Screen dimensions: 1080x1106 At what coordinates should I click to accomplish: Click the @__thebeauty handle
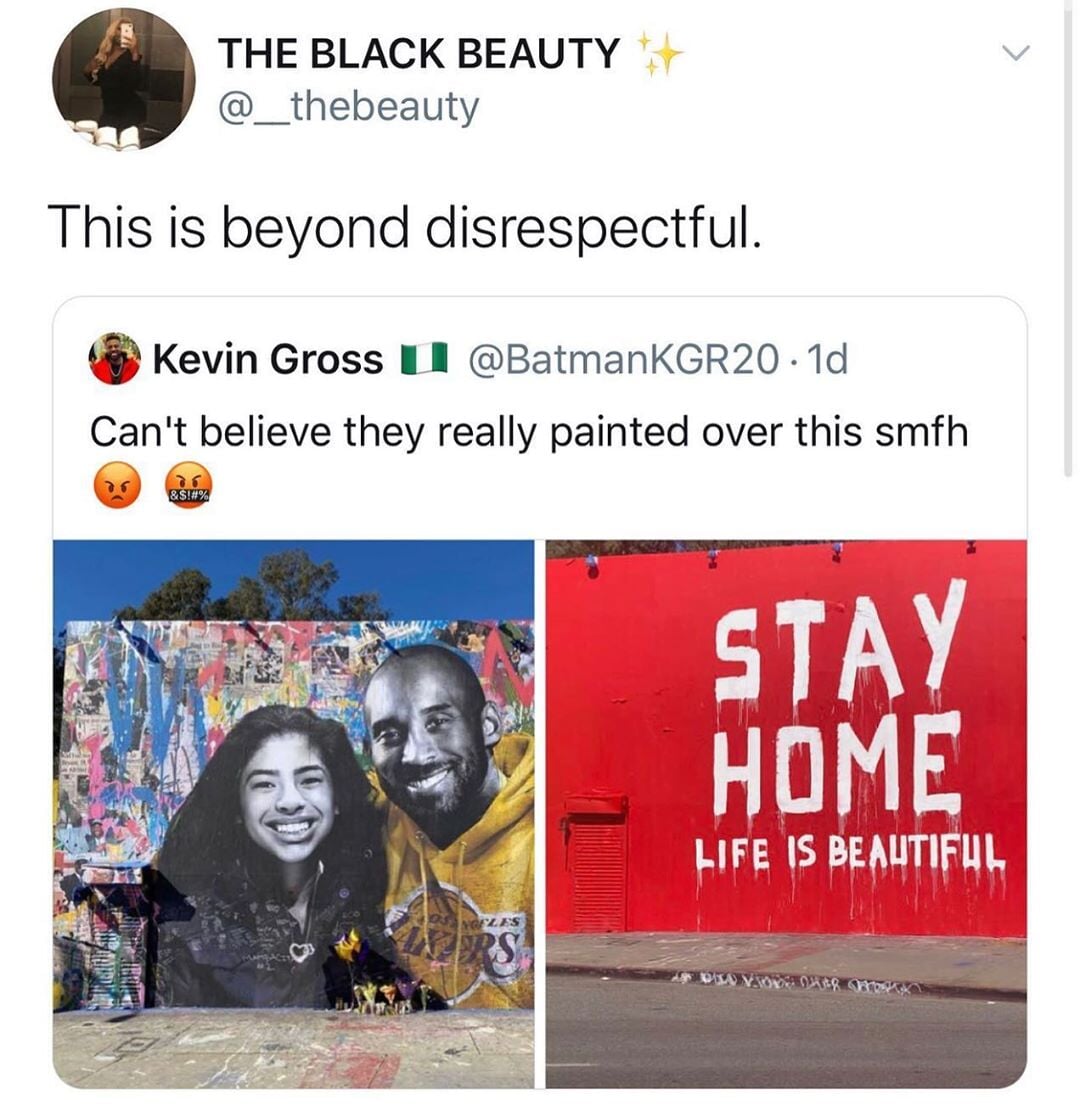[x=349, y=107]
